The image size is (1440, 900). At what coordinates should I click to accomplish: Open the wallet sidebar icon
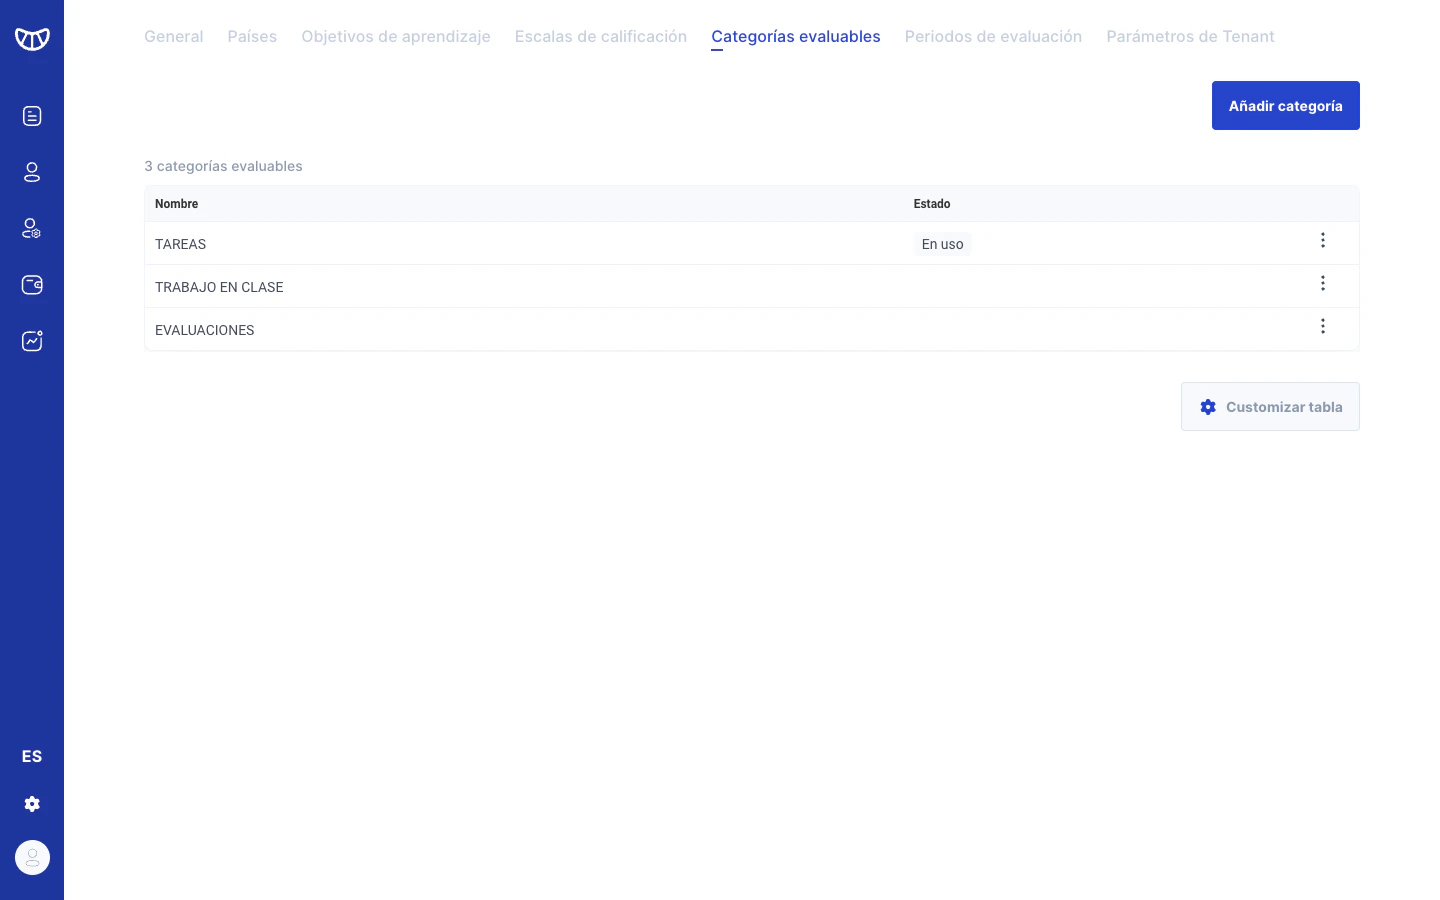32,285
